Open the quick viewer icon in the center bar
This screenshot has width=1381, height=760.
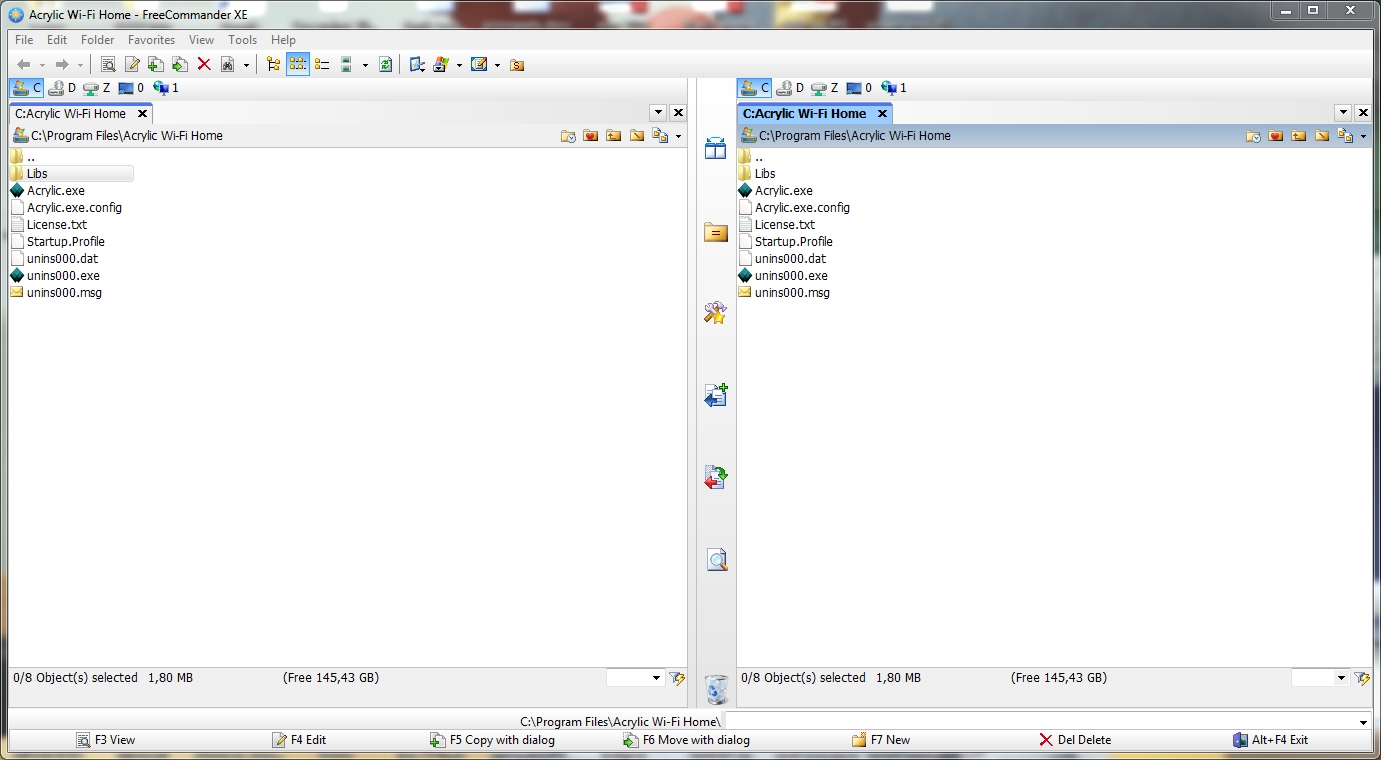[x=716, y=559]
